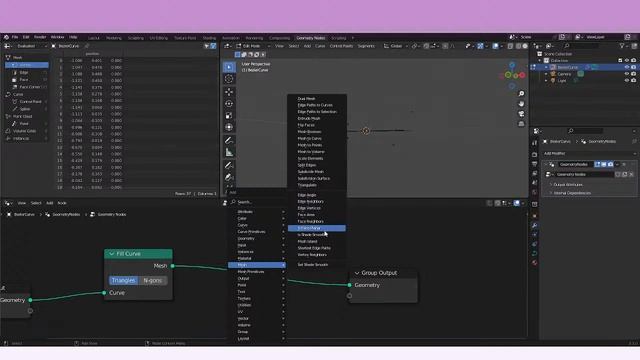Viewport: 640px width, 360px height.
Task: Open the Tool properties tab
Action: [x=535, y=143]
